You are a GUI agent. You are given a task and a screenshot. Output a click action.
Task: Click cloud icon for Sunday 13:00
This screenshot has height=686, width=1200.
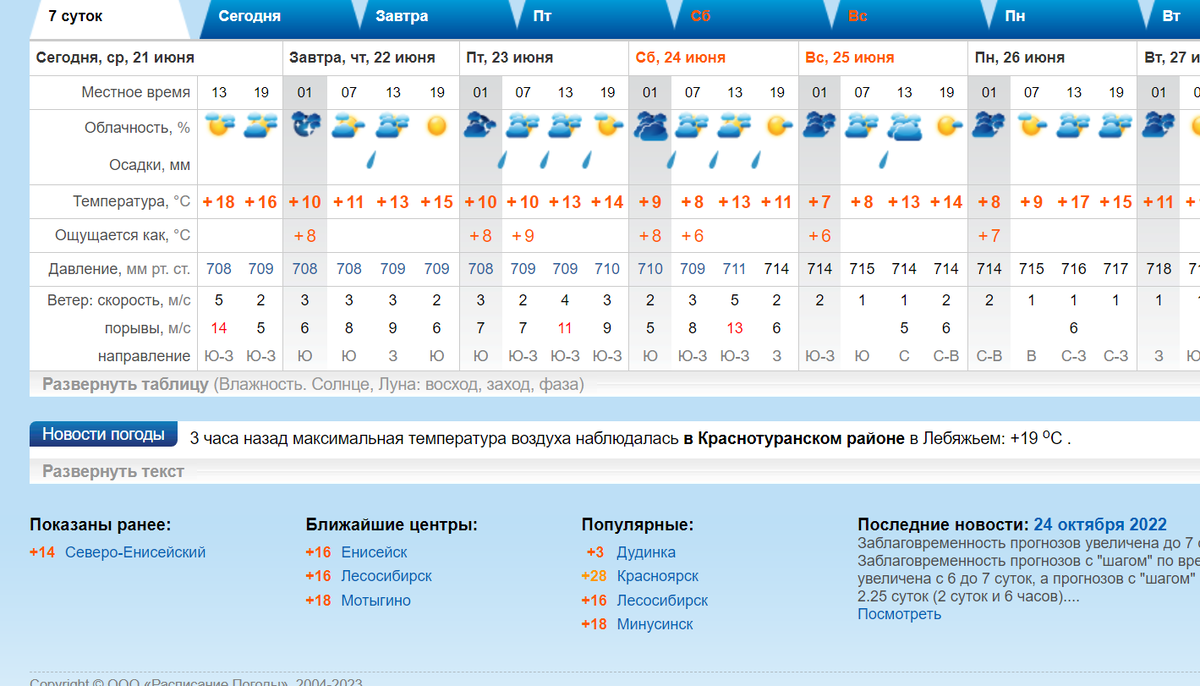point(905,126)
